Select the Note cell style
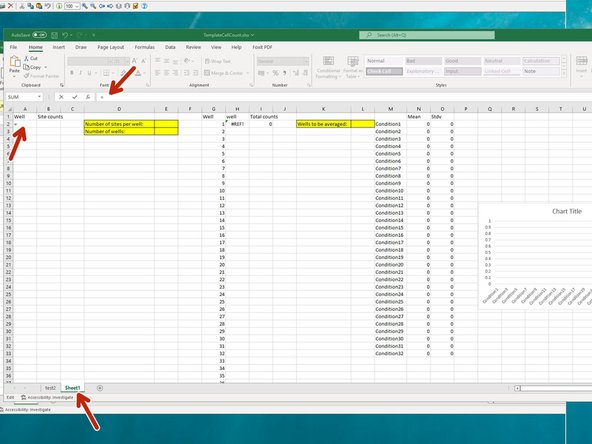The image size is (592, 444). [541, 71]
